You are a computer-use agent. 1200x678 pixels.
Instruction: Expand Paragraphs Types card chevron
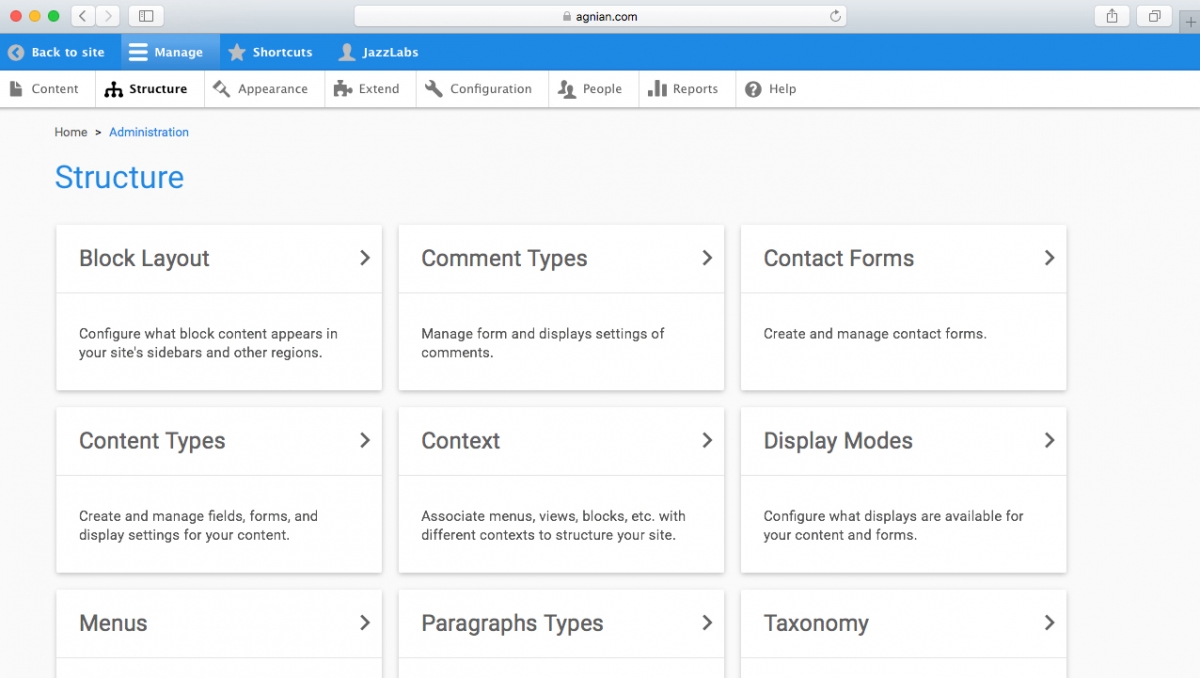coord(707,622)
